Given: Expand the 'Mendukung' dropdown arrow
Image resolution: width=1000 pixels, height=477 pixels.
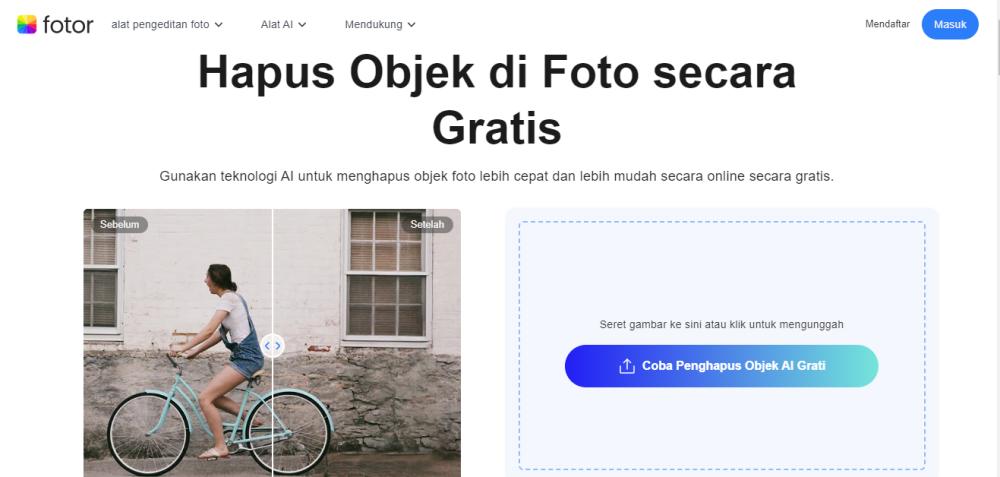Looking at the screenshot, I should pos(411,25).
